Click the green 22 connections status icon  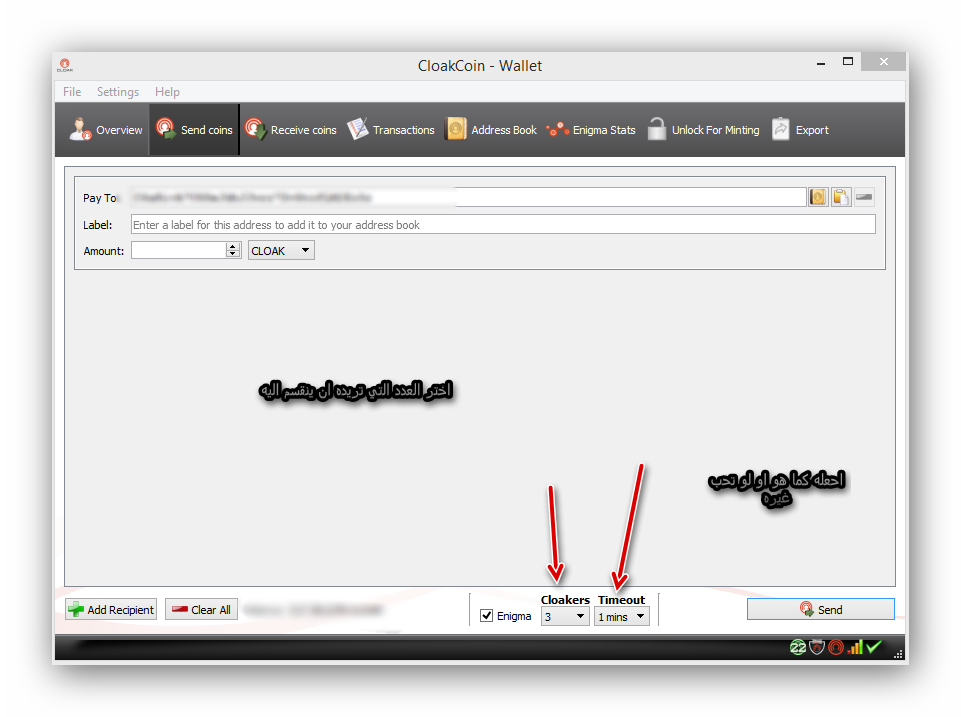click(798, 647)
